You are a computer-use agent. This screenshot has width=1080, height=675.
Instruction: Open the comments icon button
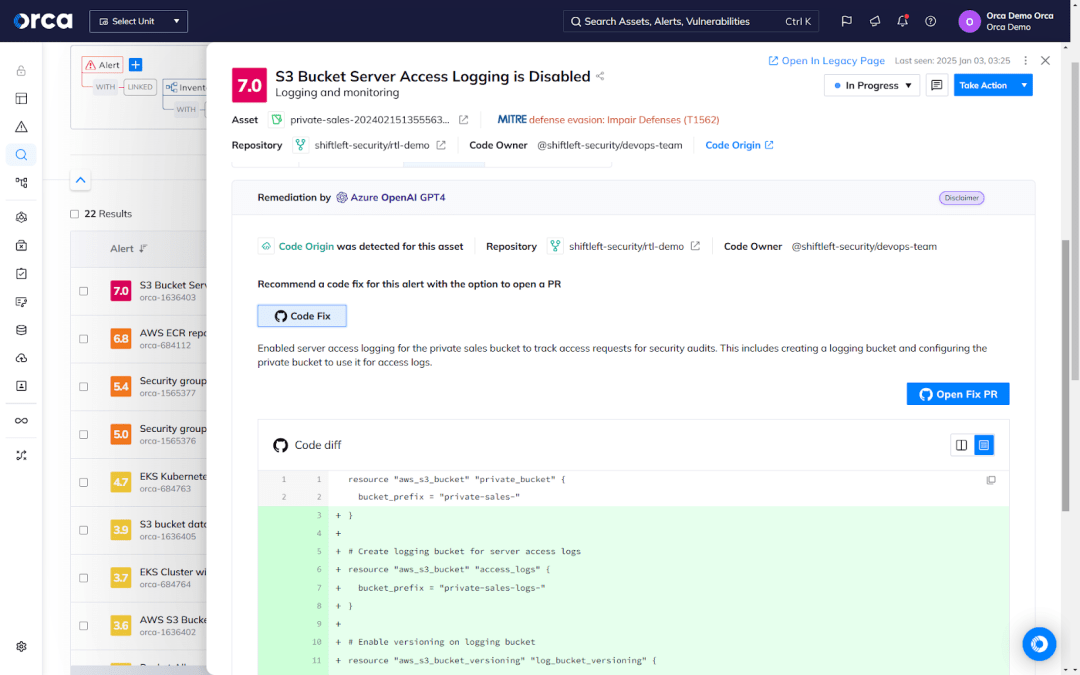(937, 85)
